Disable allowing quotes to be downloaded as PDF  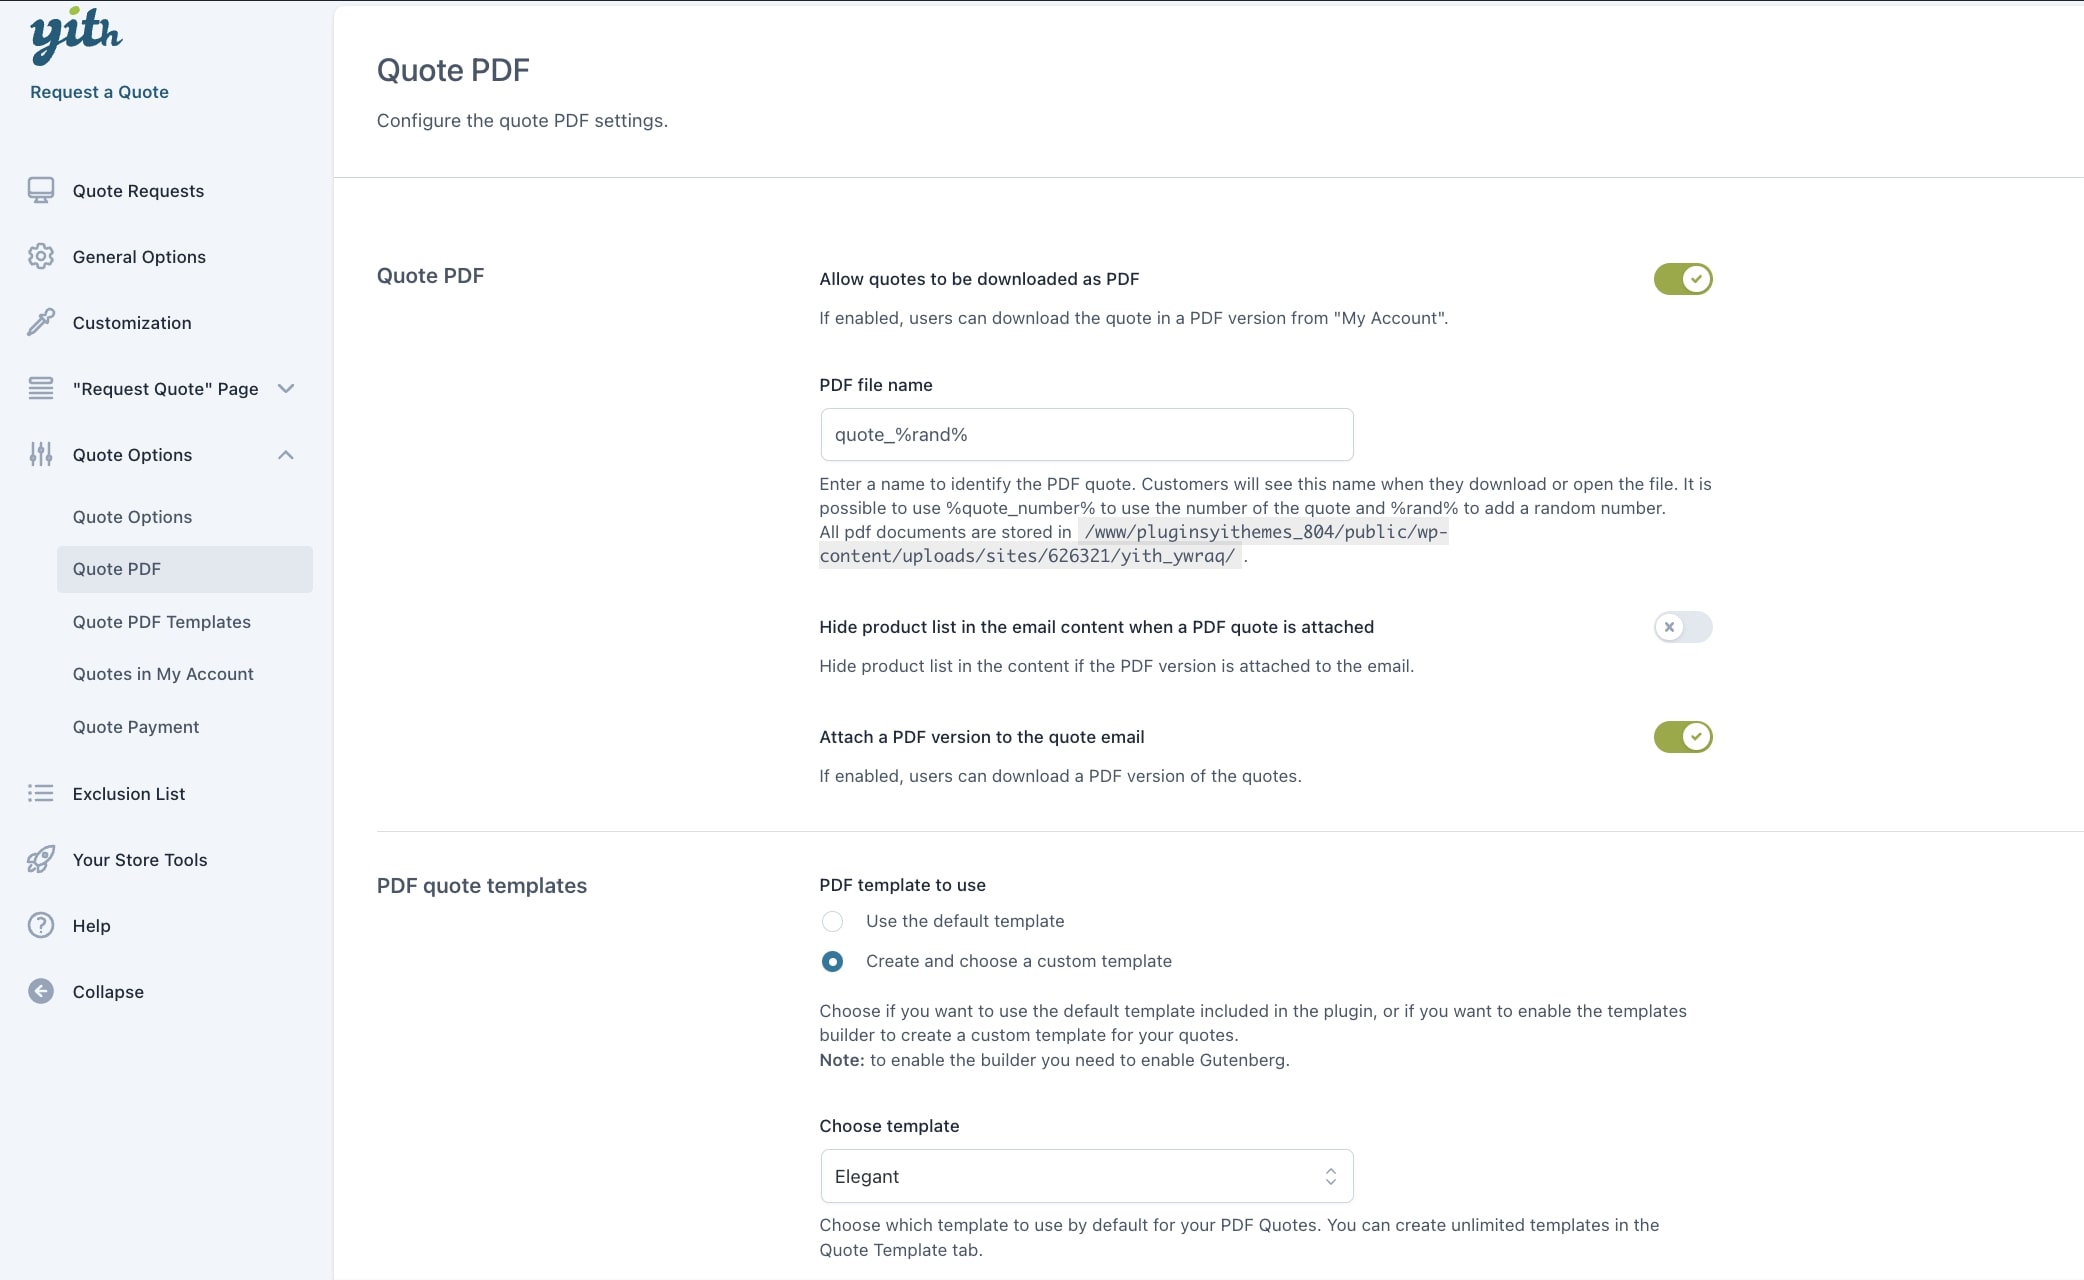coord(1682,279)
